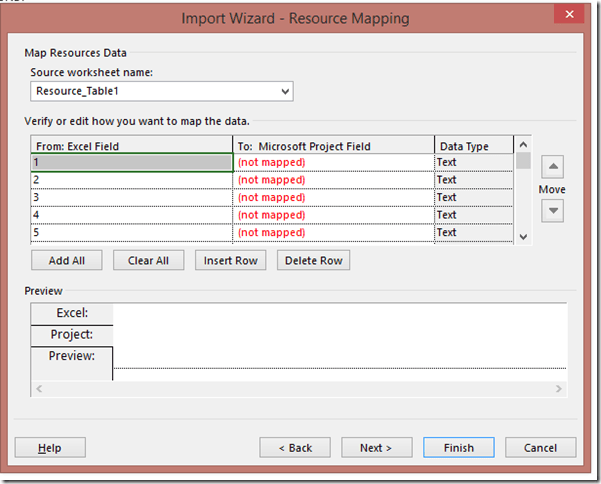Select the Data Type cell in row 3
Viewport: 601px width, 484px height.
473,197
